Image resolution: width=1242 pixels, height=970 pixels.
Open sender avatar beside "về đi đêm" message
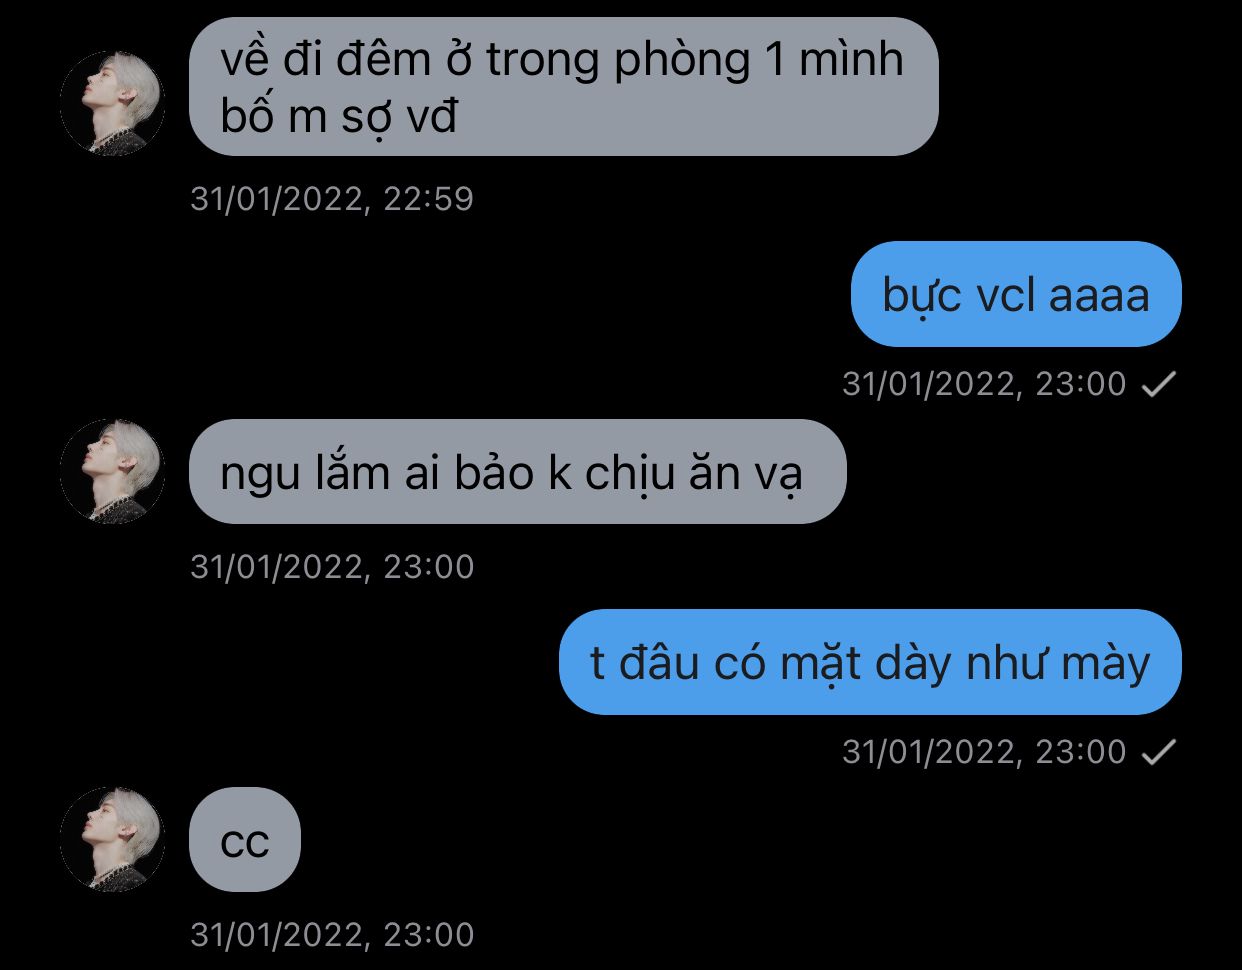(x=112, y=103)
